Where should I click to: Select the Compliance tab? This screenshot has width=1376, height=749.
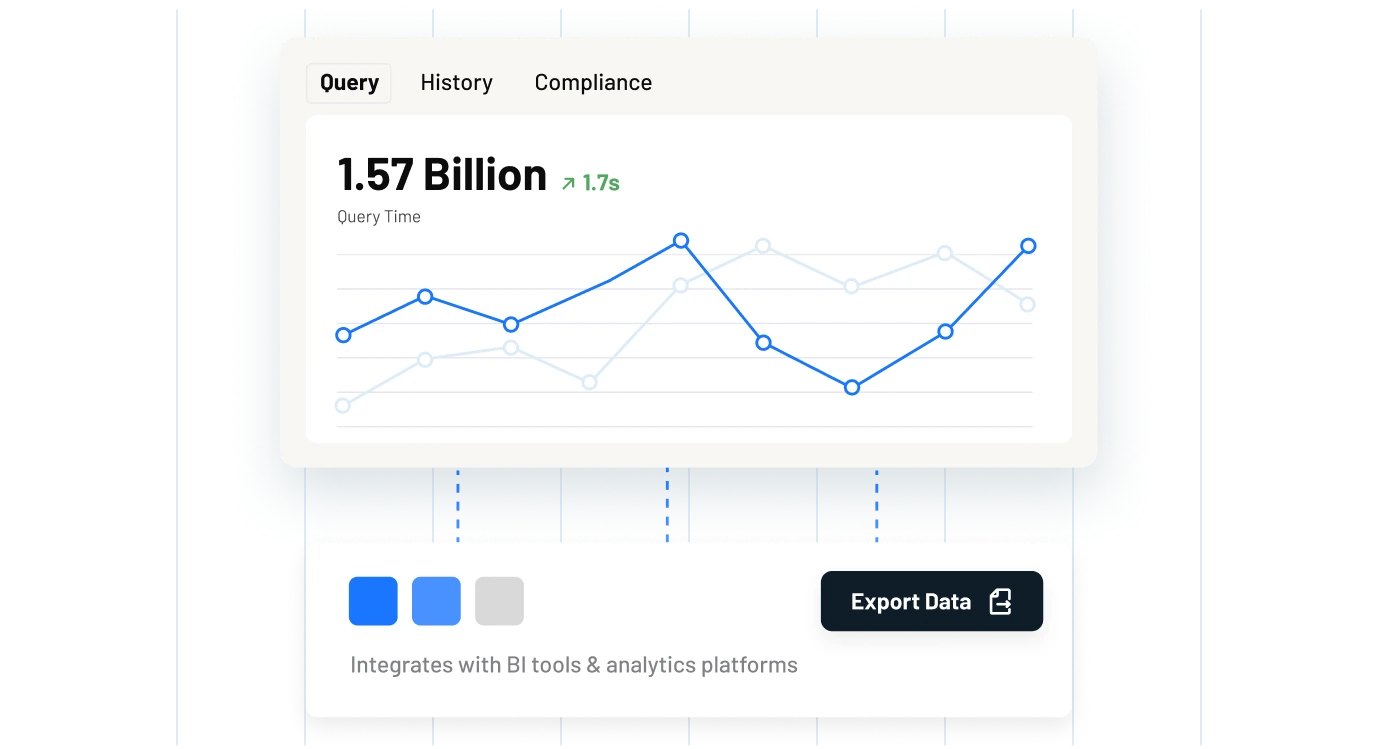click(x=593, y=83)
